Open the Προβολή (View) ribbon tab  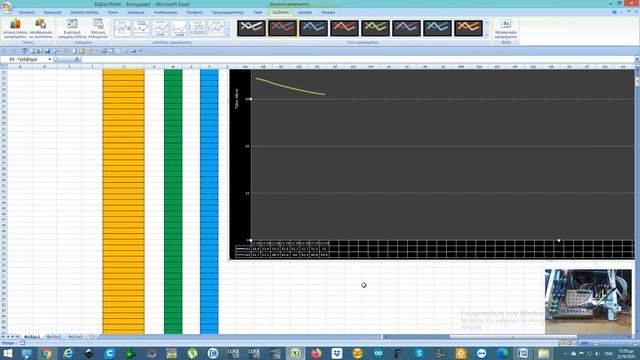point(194,12)
